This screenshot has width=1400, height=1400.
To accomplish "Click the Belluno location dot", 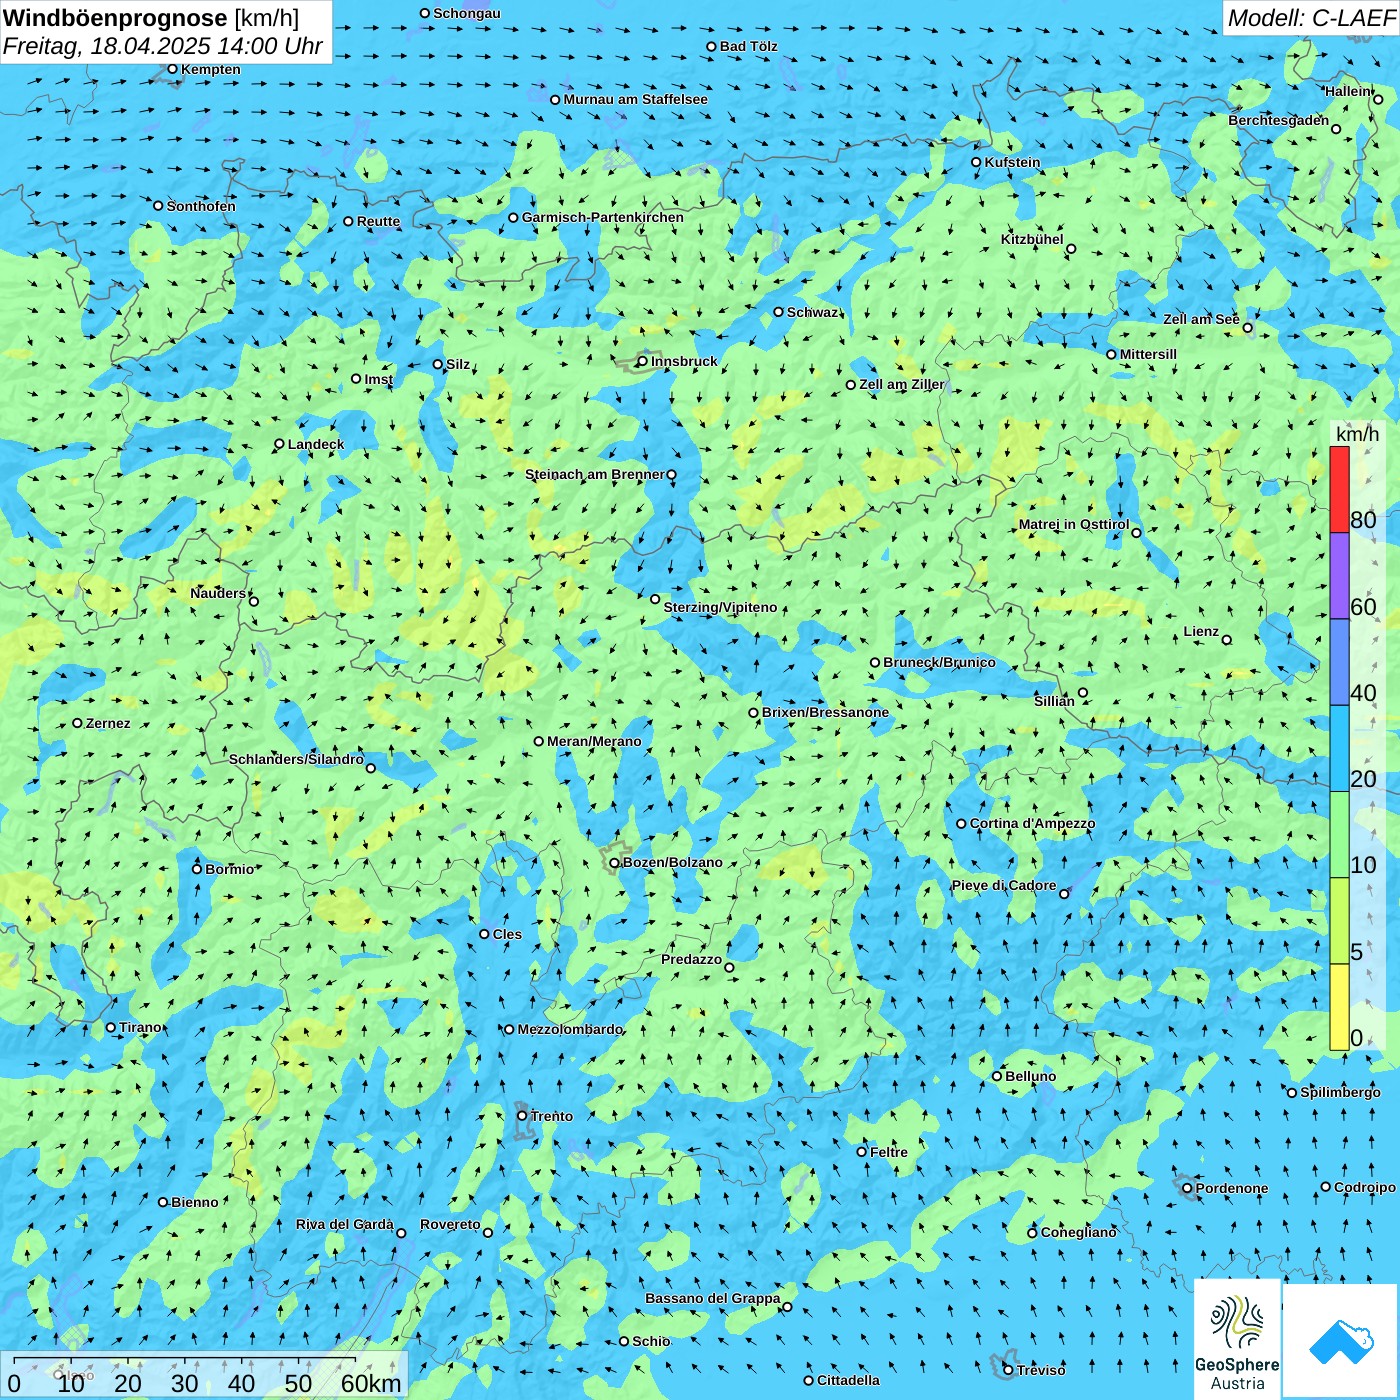I will click(997, 1076).
